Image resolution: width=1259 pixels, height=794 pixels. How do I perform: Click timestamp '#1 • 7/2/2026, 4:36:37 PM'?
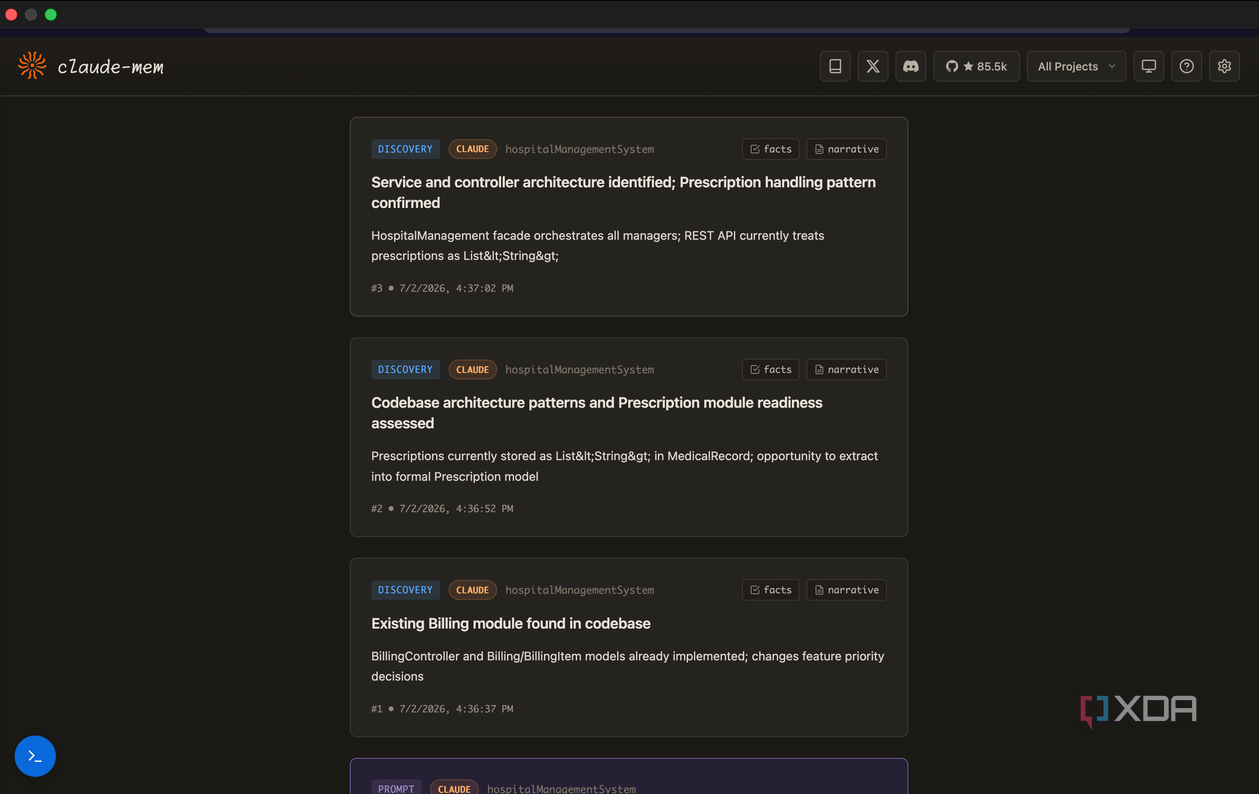coord(442,709)
